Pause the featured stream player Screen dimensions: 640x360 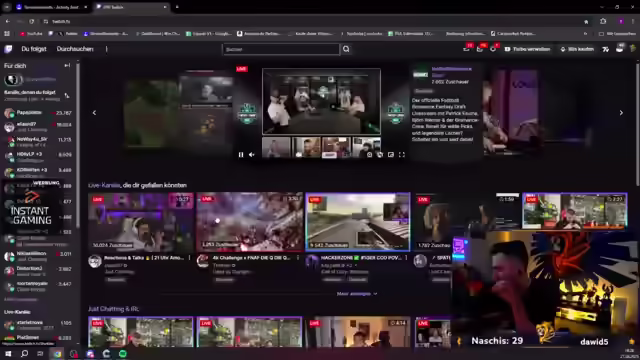[x=241, y=155]
